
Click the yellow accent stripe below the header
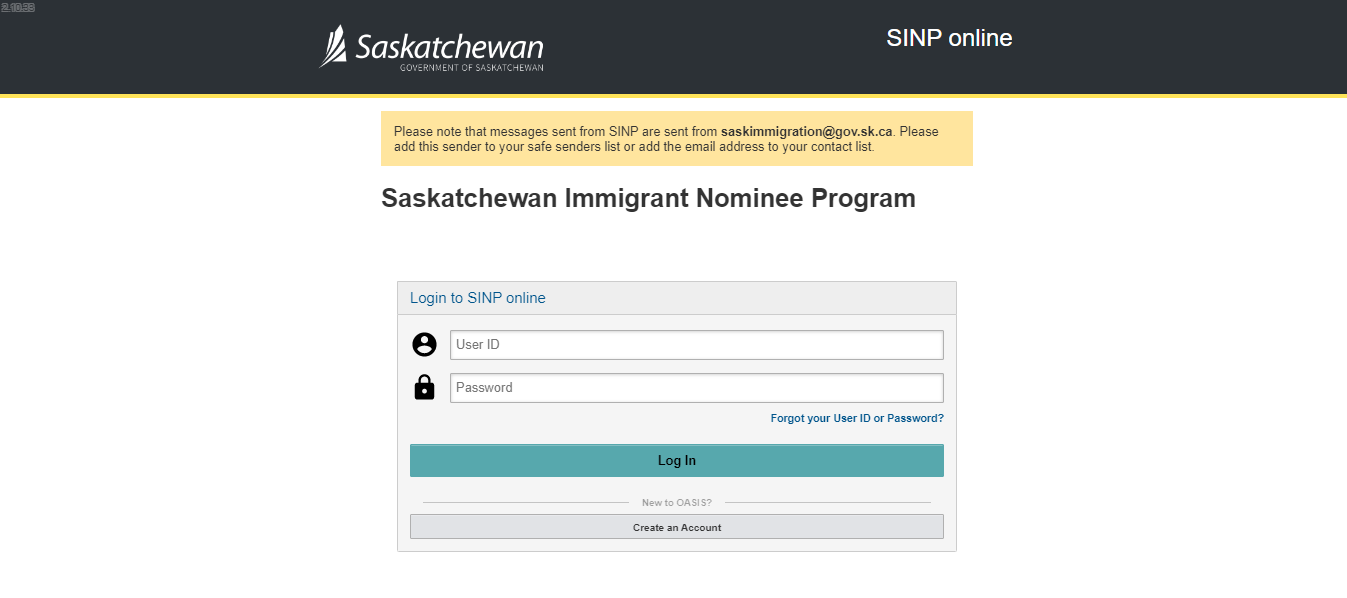673,95
